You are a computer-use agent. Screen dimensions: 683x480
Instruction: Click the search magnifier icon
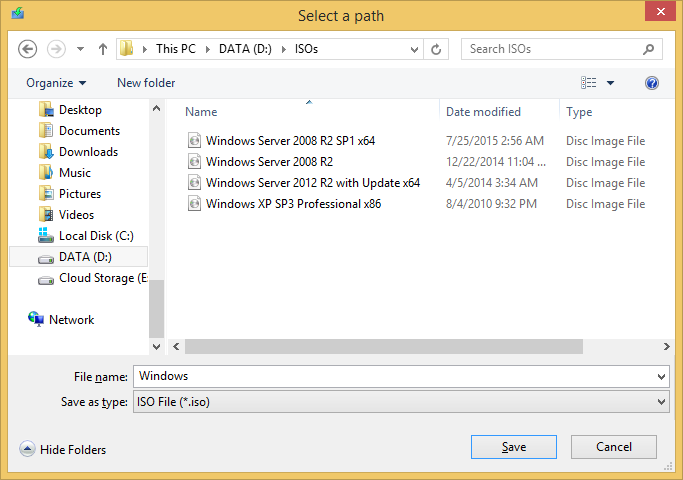tap(649, 49)
